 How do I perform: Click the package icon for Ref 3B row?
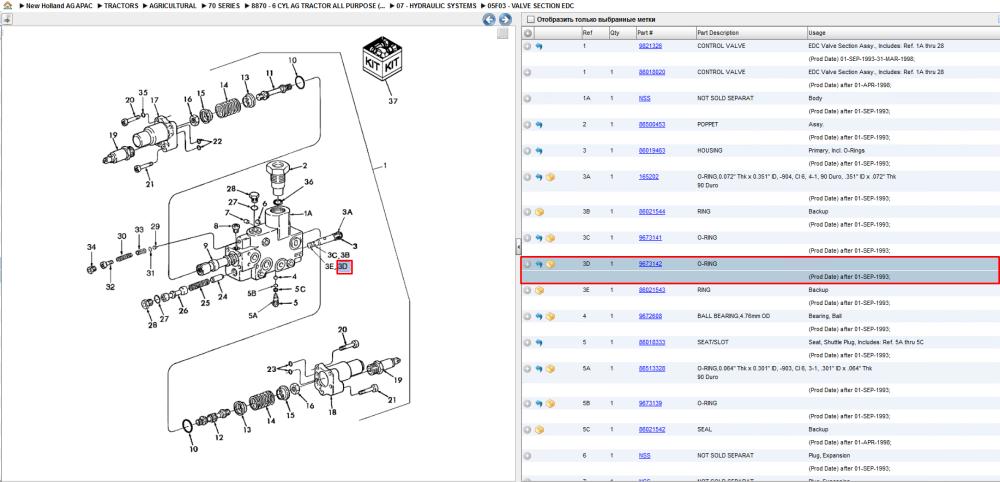click(x=539, y=211)
